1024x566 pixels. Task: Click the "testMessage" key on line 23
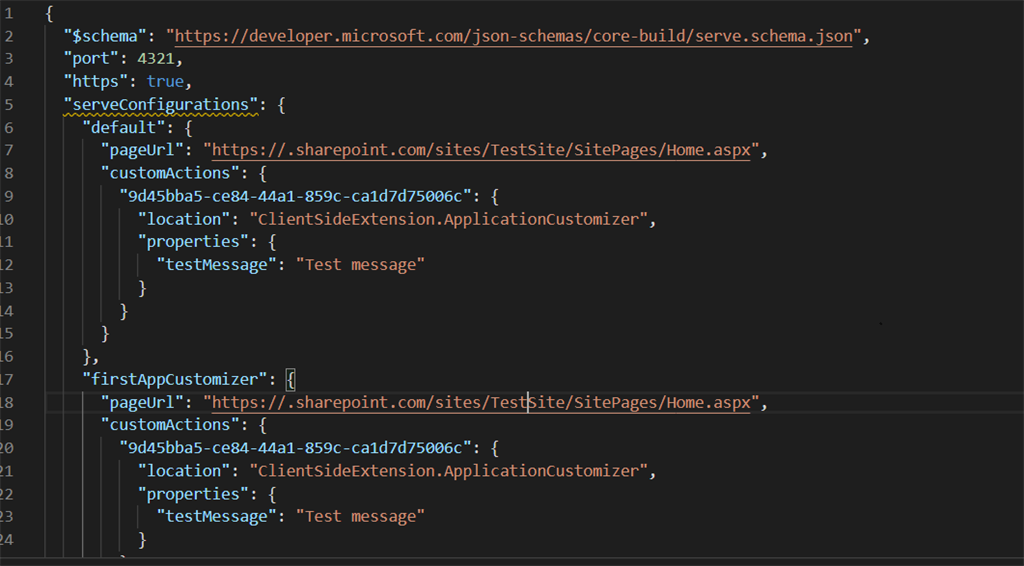[216, 517]
